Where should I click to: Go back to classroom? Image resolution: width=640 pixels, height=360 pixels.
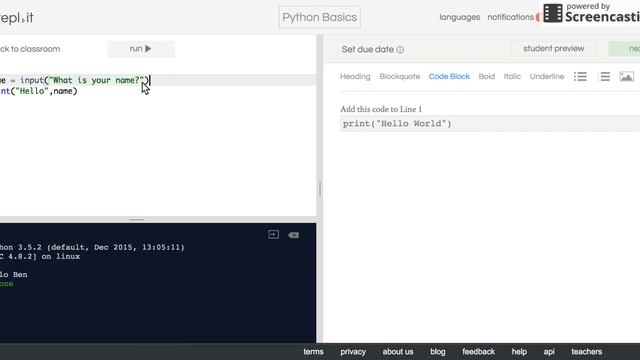[30, 49]
